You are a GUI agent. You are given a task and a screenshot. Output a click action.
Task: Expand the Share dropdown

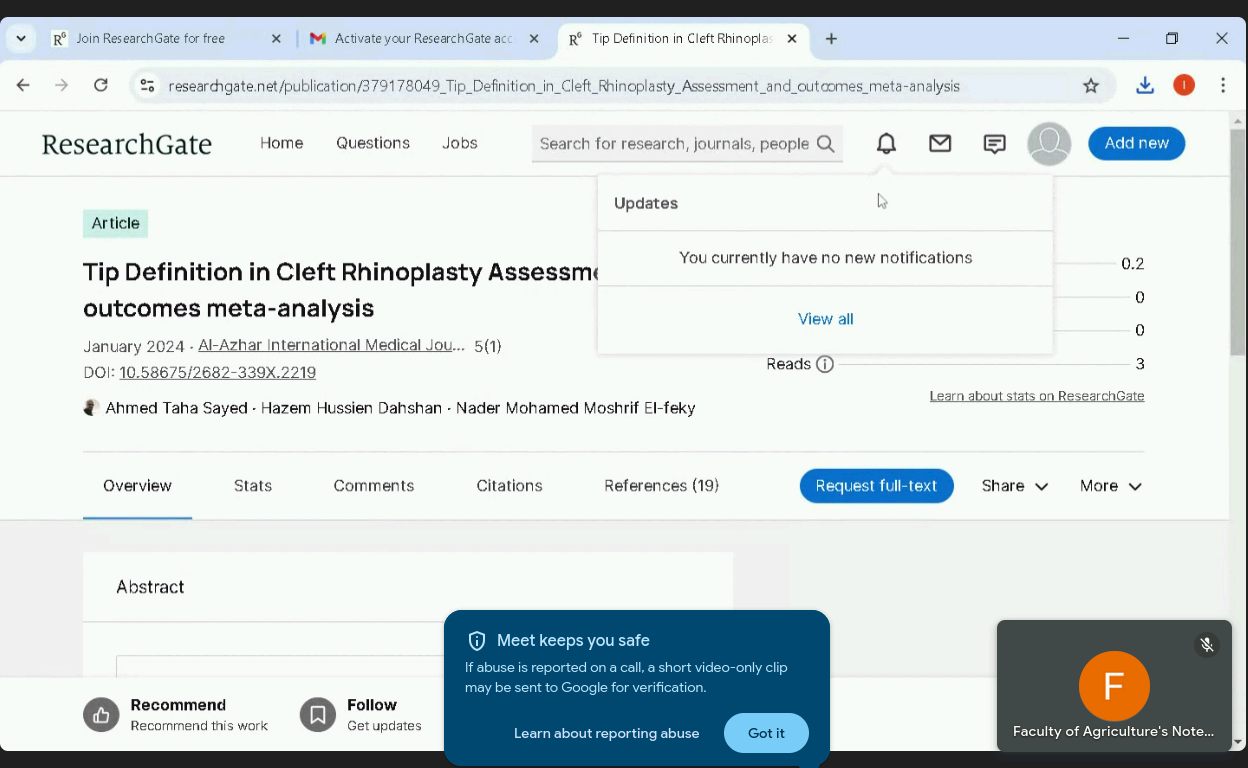(1015, 486)
